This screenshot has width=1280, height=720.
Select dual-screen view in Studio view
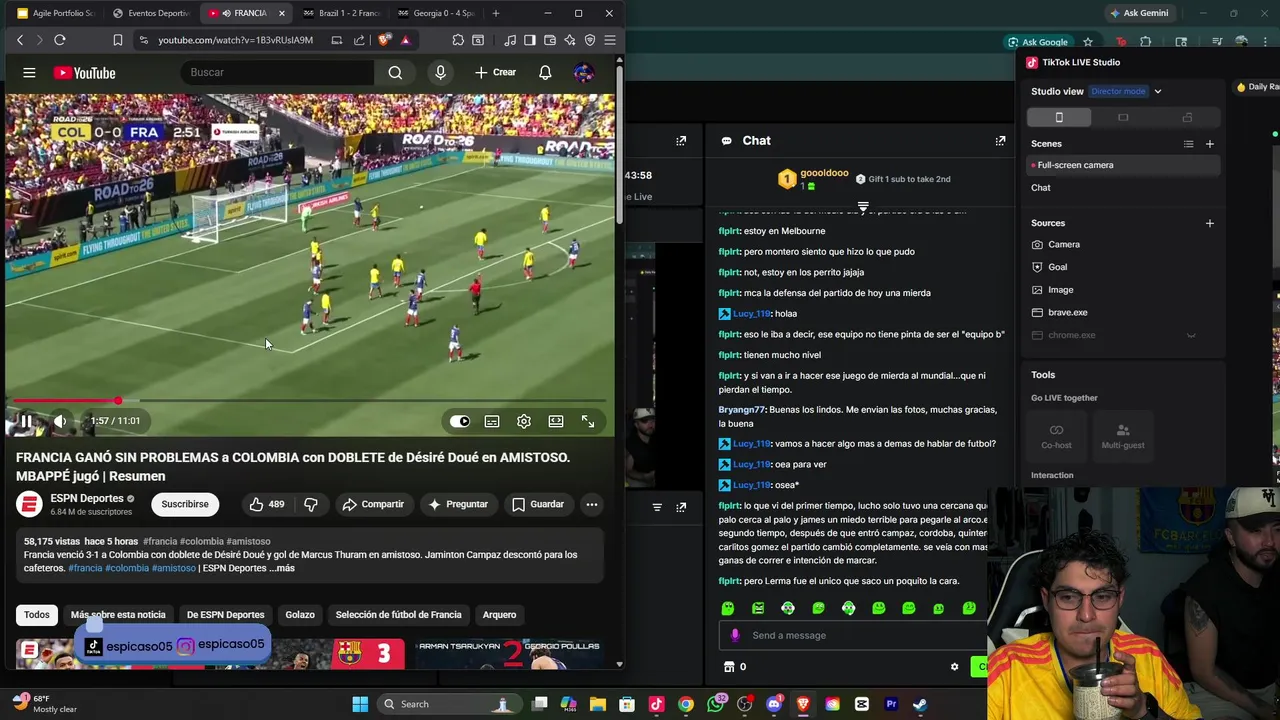[1187, 118]
